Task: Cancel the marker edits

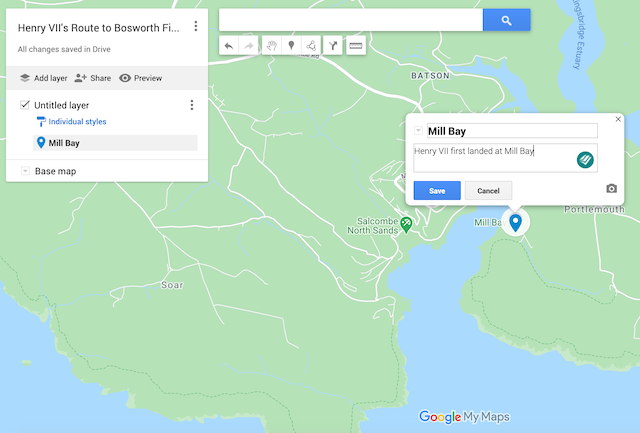Action: click(489, 191)
